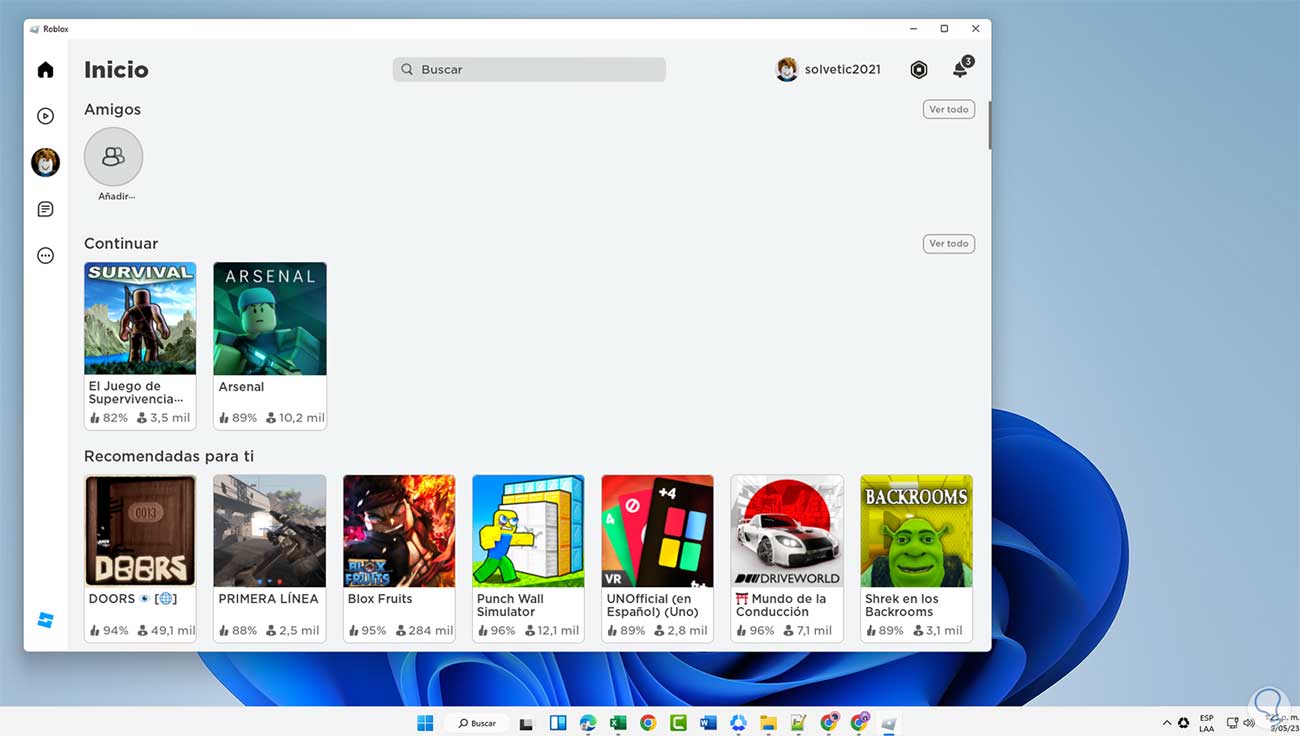Open the Robux hexagon icon
Screen dimensions: 1300x736
click(x=918, y=70)
